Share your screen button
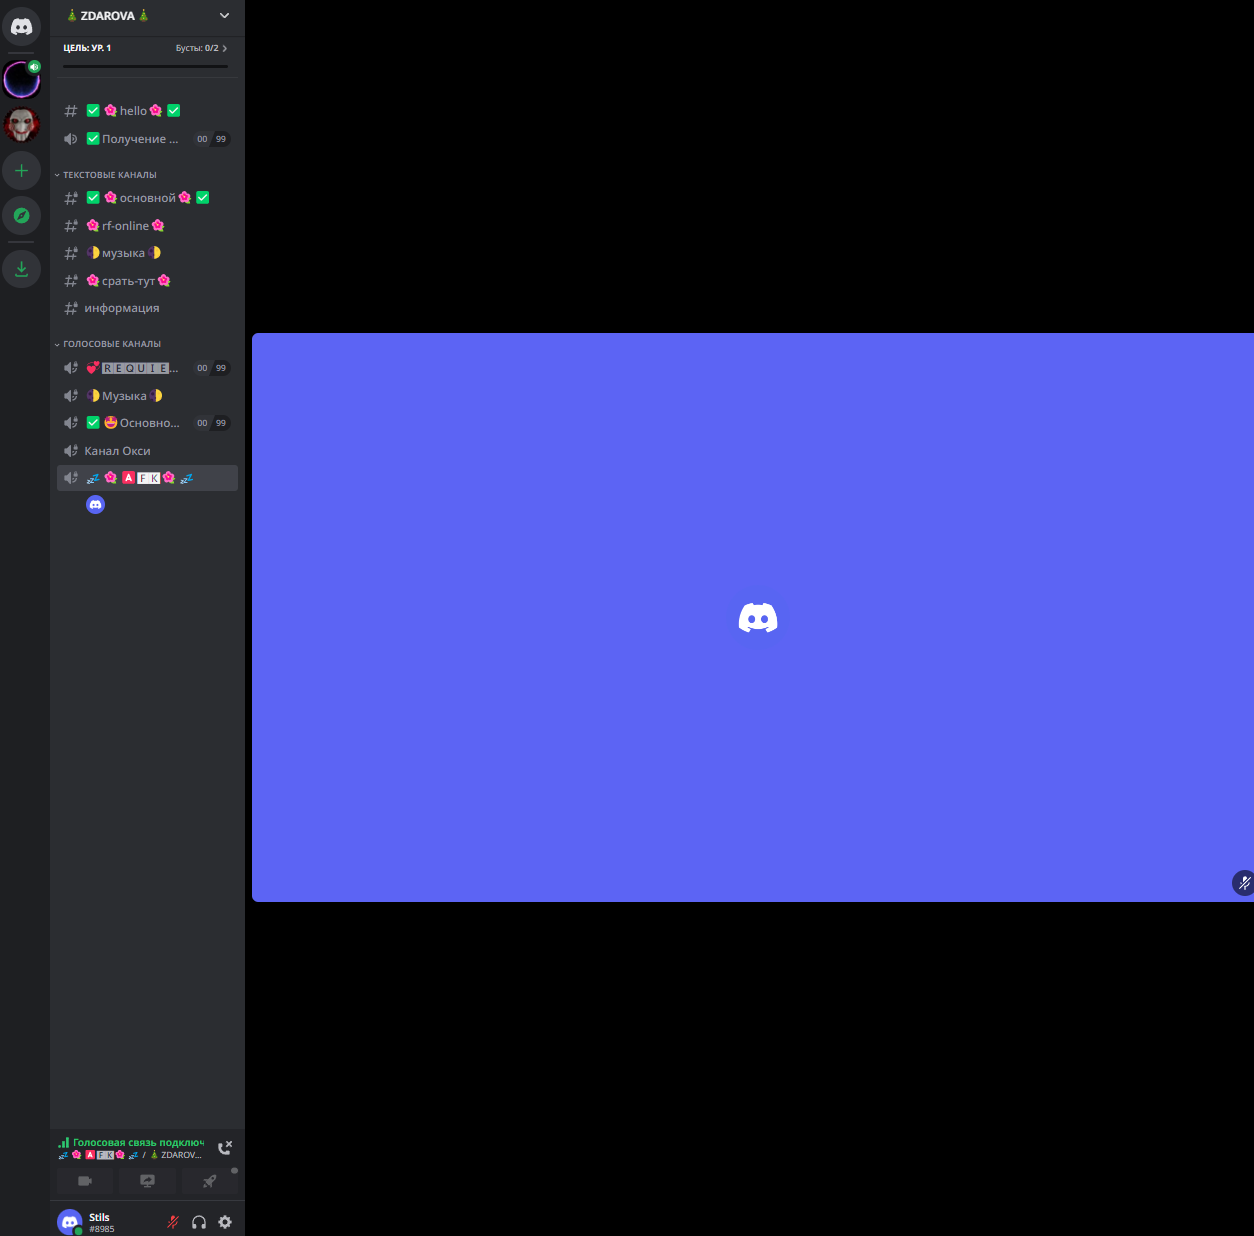The image size is (1254, 1236). tap(147, 1181)
